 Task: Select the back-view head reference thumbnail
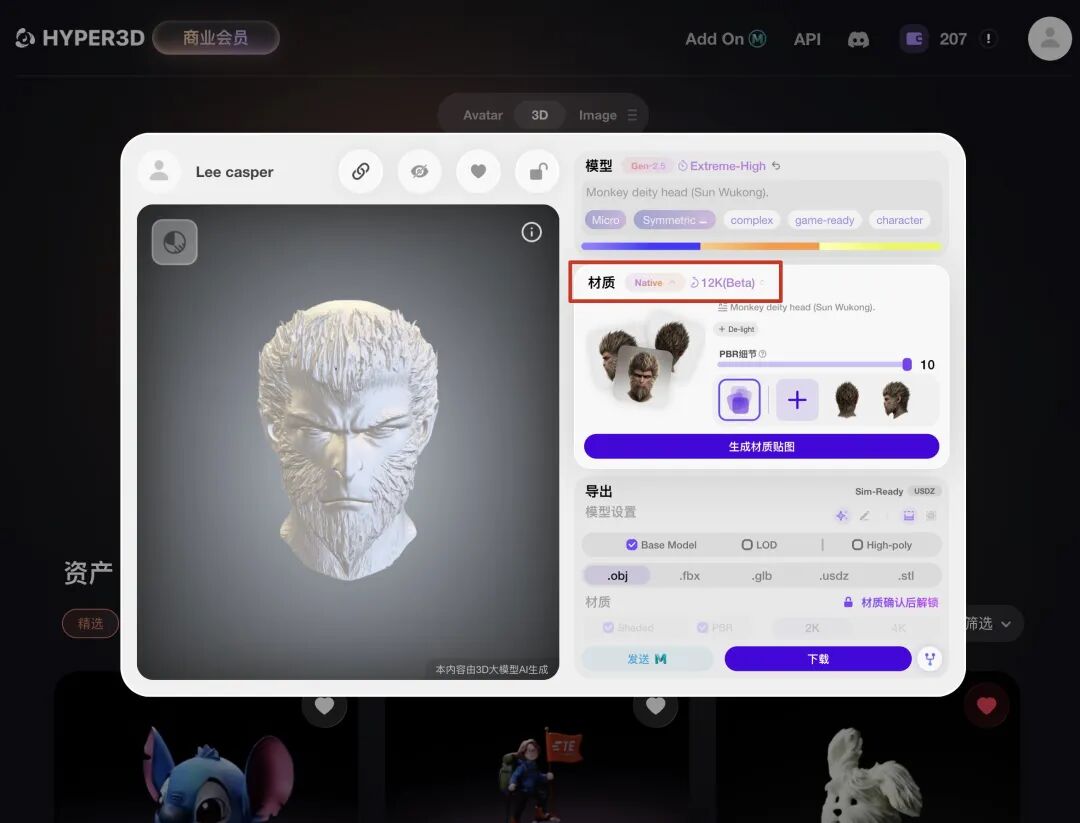point(847,399)
